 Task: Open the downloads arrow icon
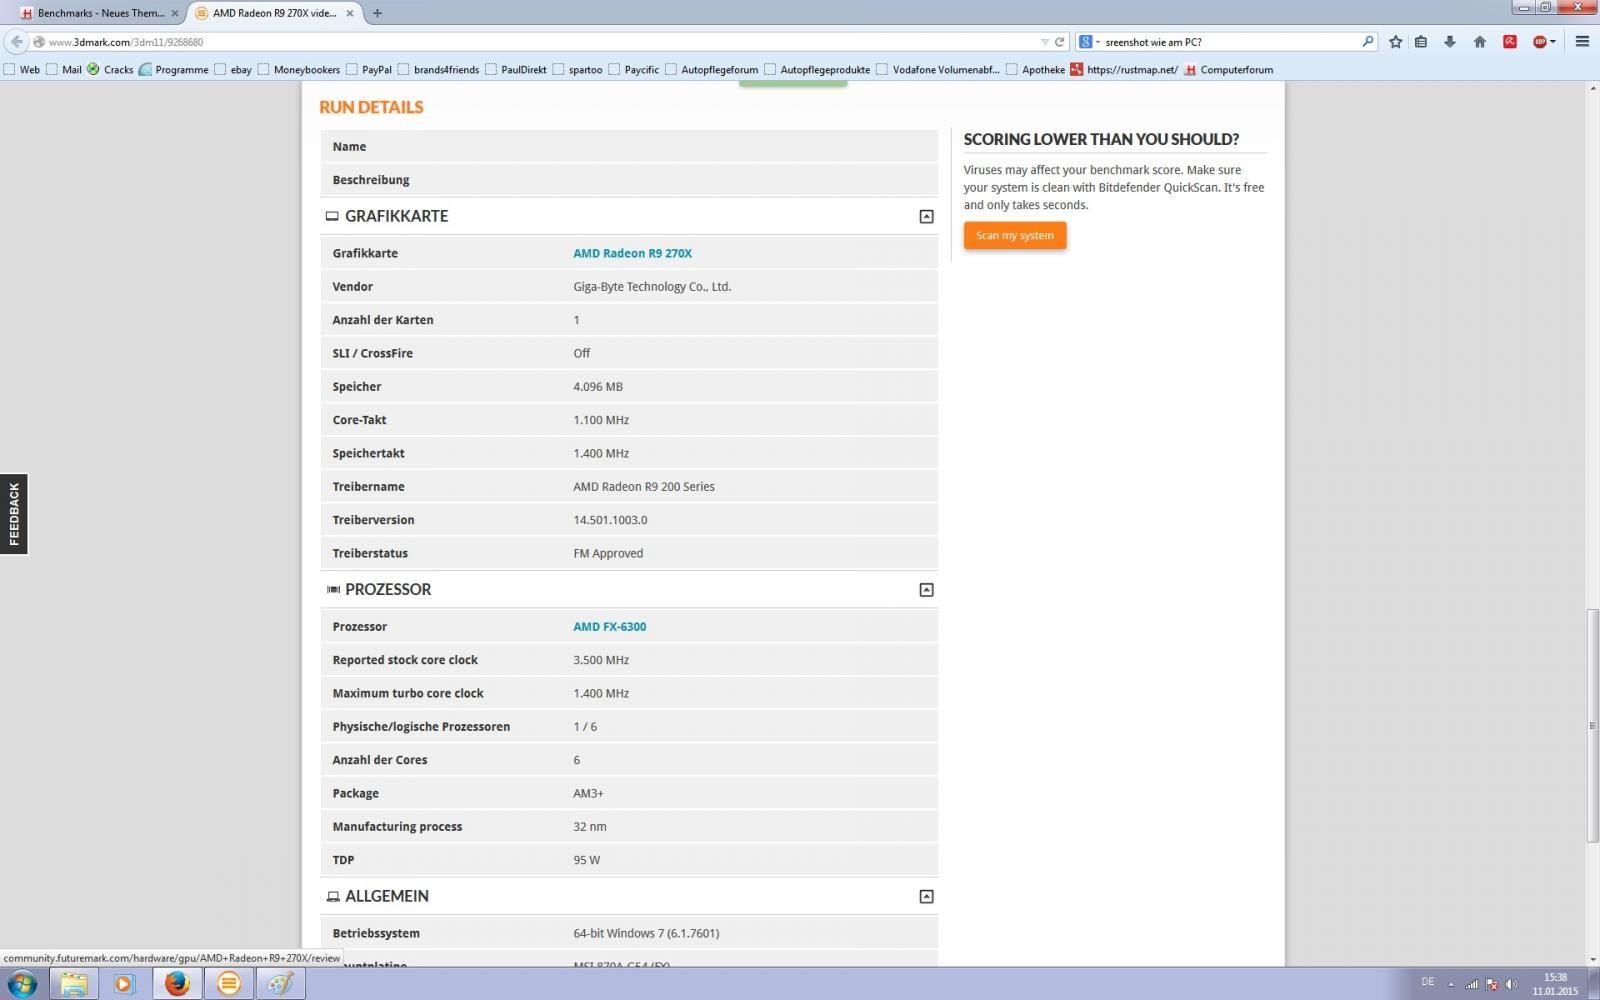coord(1449,42)
